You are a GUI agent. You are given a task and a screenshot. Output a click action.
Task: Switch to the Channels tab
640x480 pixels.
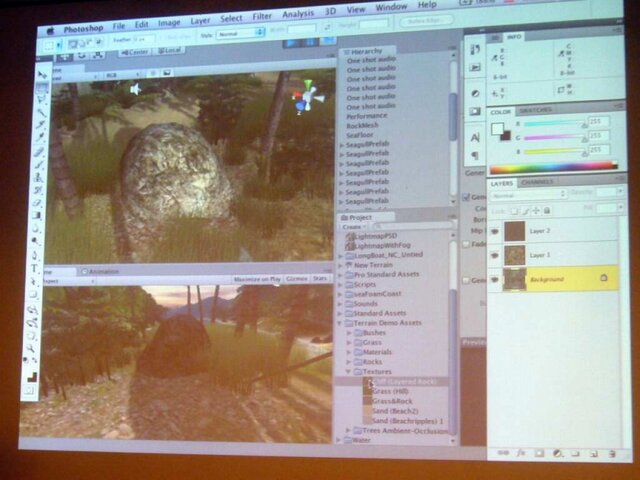point(537,182)
